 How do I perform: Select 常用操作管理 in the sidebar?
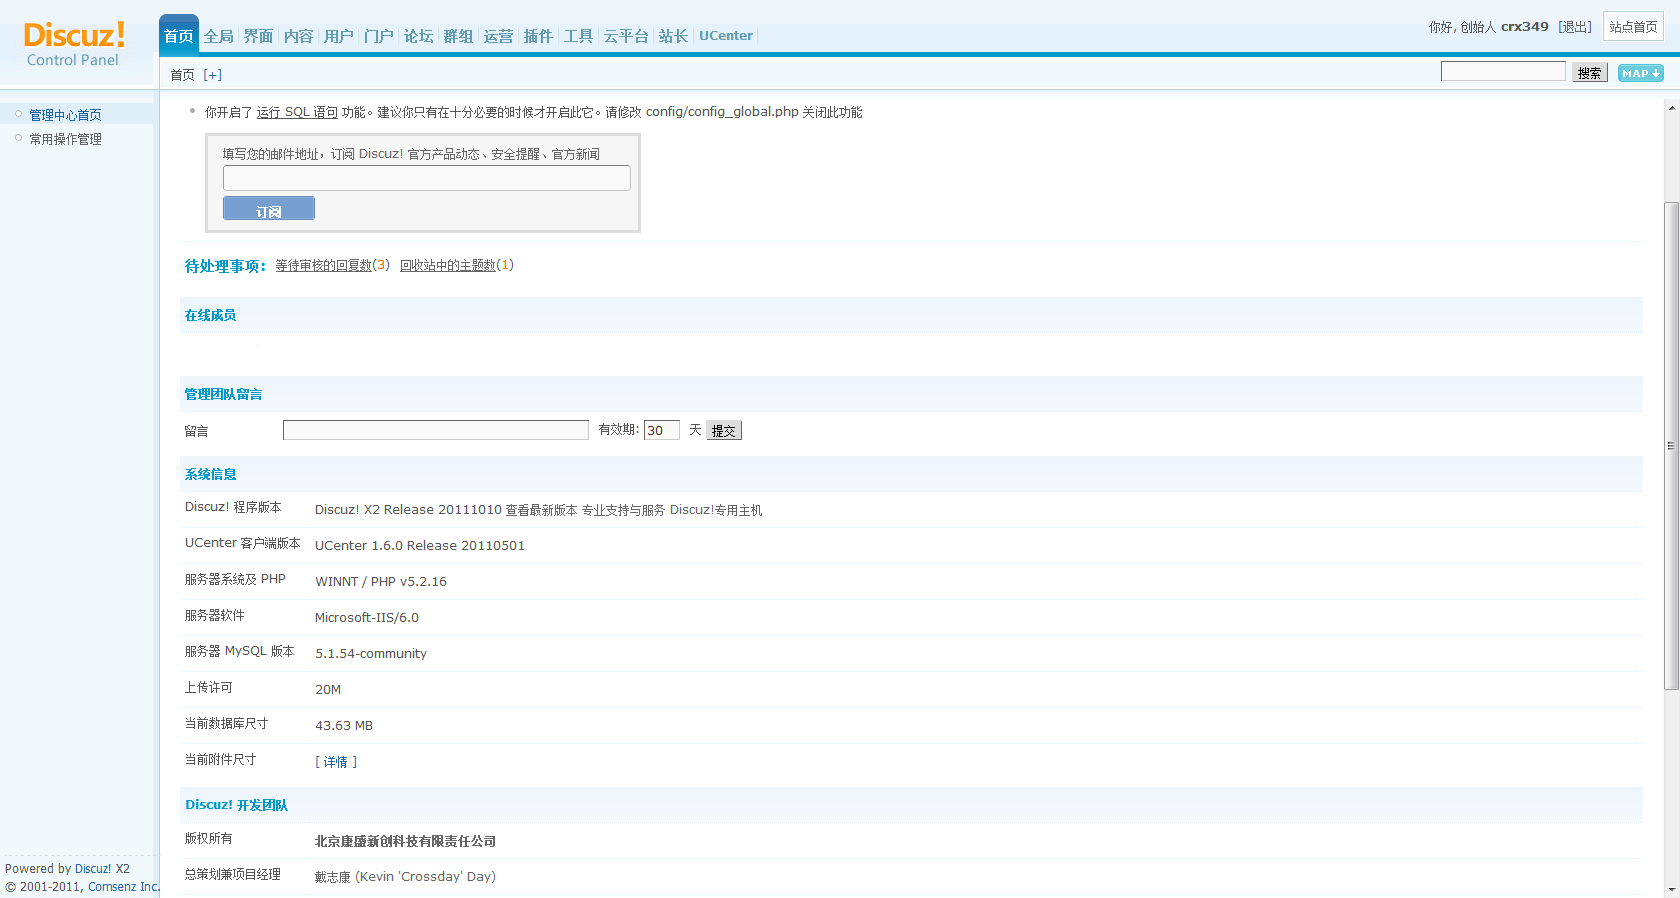coord(65,139)
